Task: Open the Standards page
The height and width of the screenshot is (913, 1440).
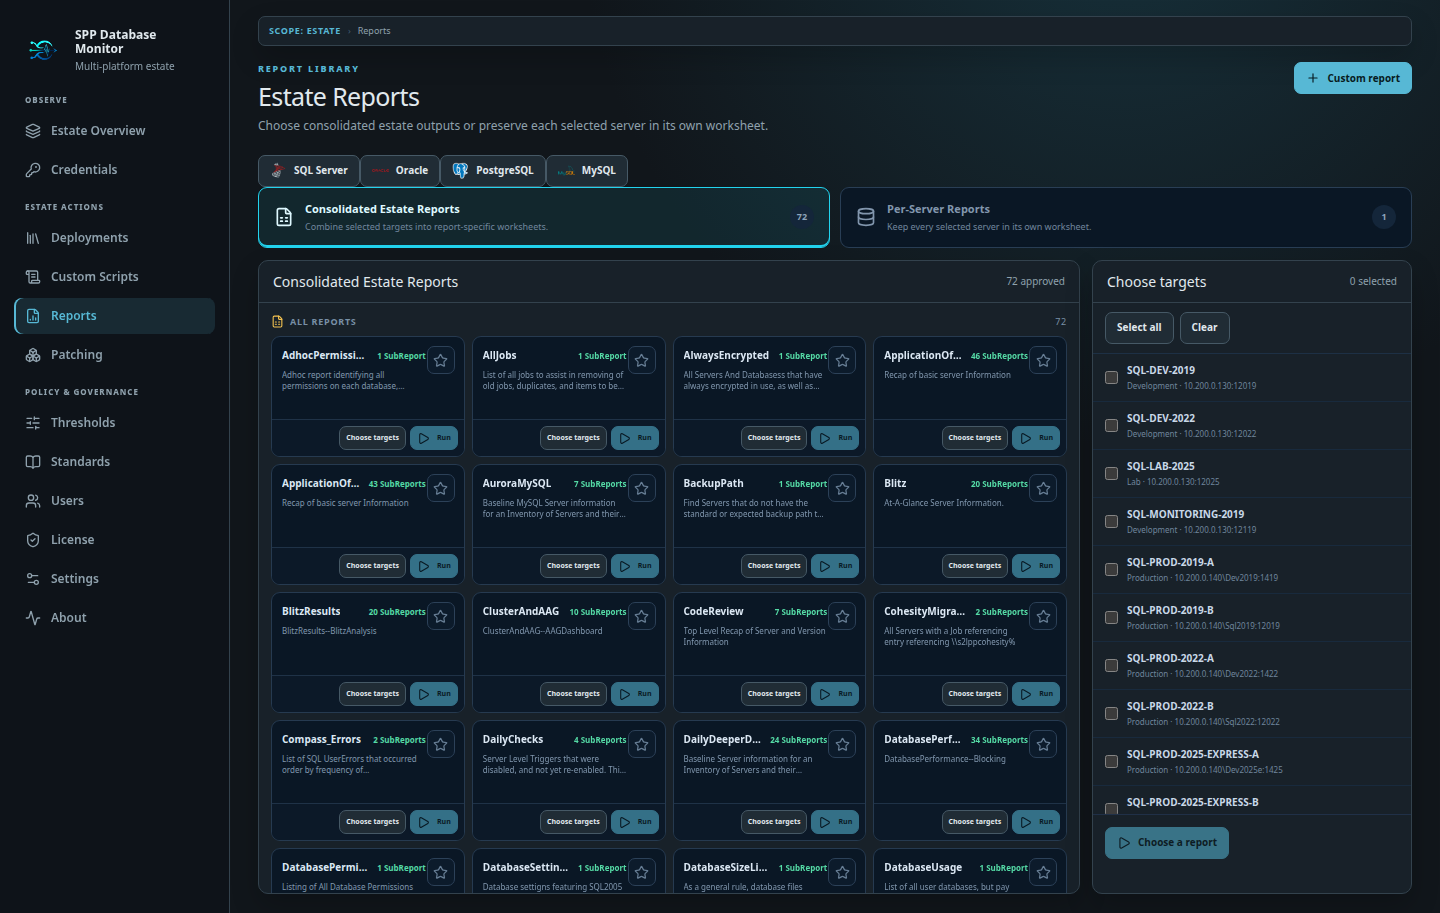Action: tap(114, 462)
